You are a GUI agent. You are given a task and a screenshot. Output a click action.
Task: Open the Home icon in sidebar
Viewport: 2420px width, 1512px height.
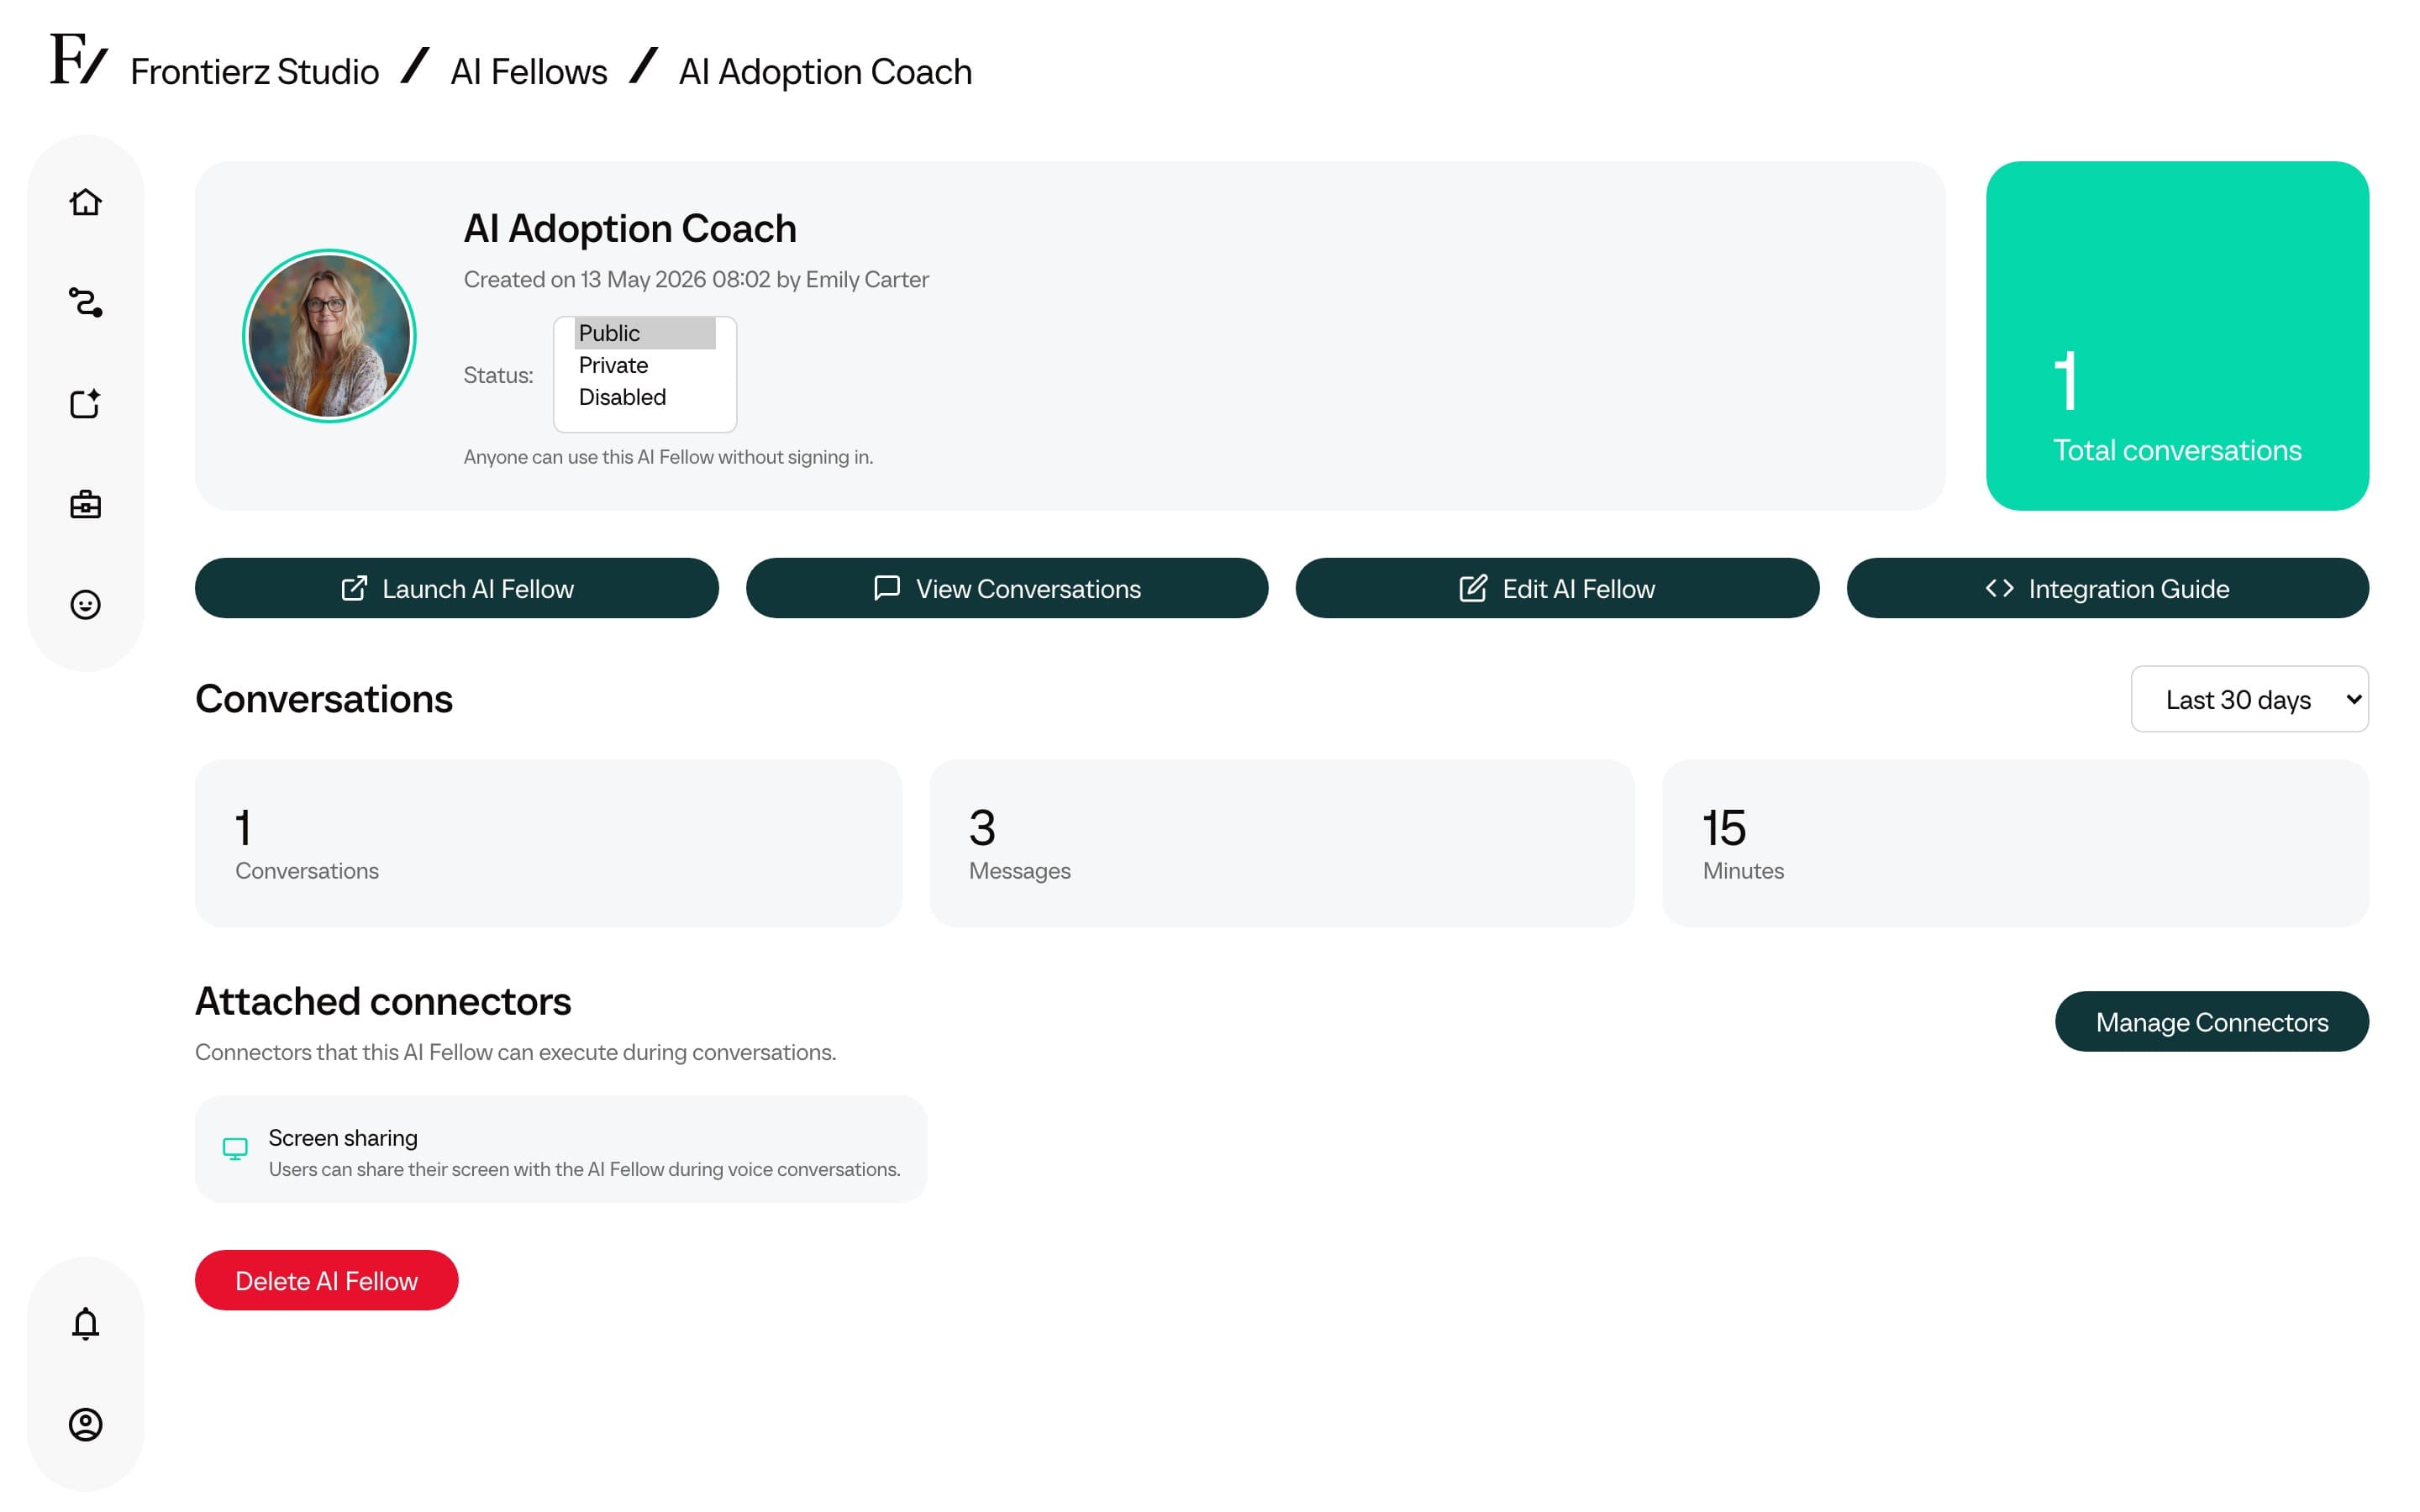pyautogui.click(x=85, y=202)
